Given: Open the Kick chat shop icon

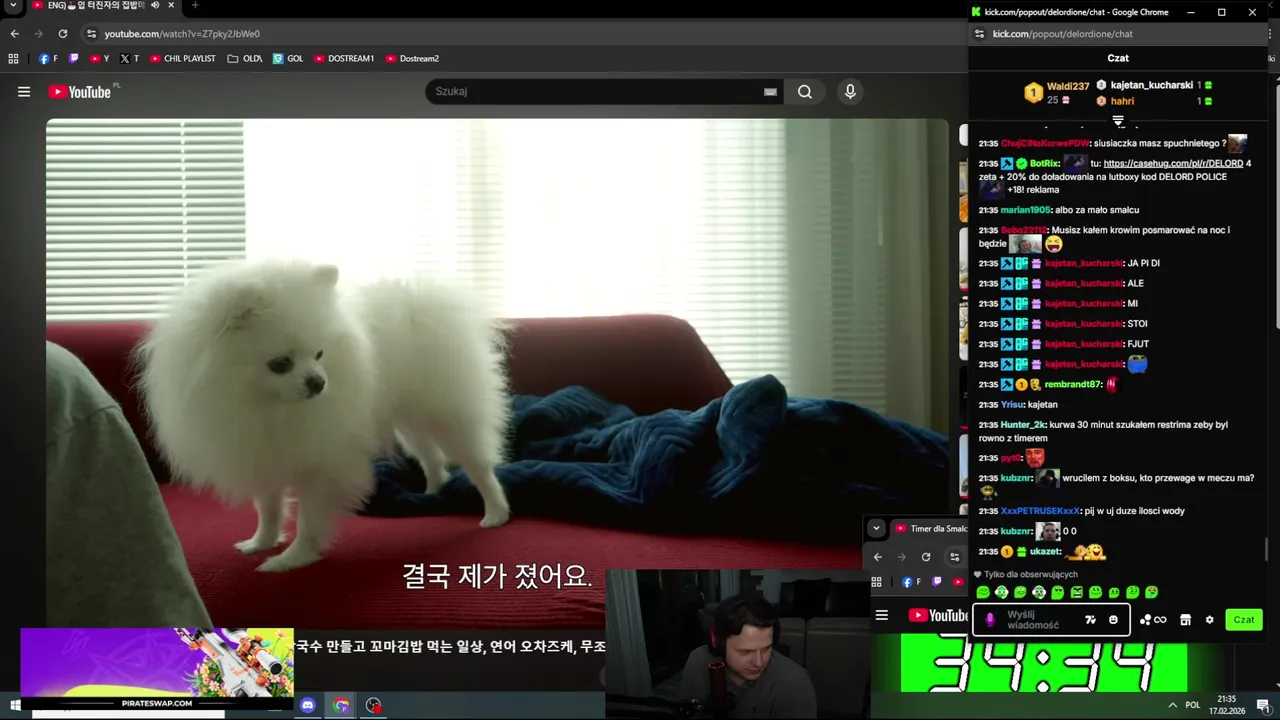Looking at the screenshot, I should (x=1185, y=620).
